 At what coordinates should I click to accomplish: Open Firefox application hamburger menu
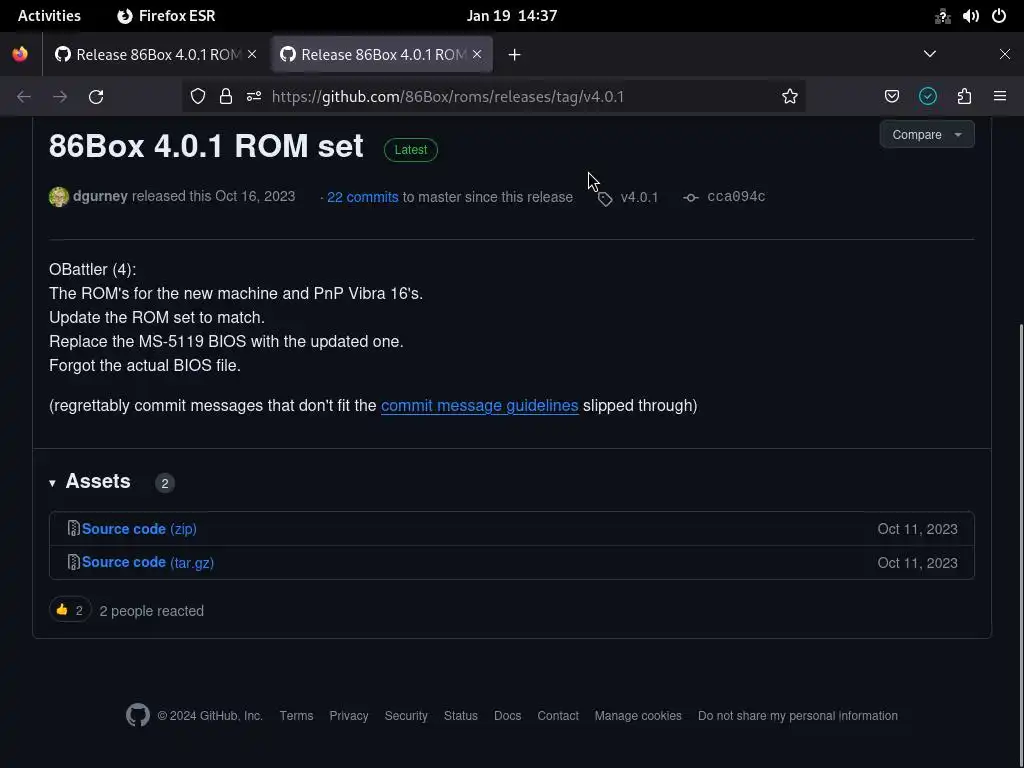click(1000, 97)
